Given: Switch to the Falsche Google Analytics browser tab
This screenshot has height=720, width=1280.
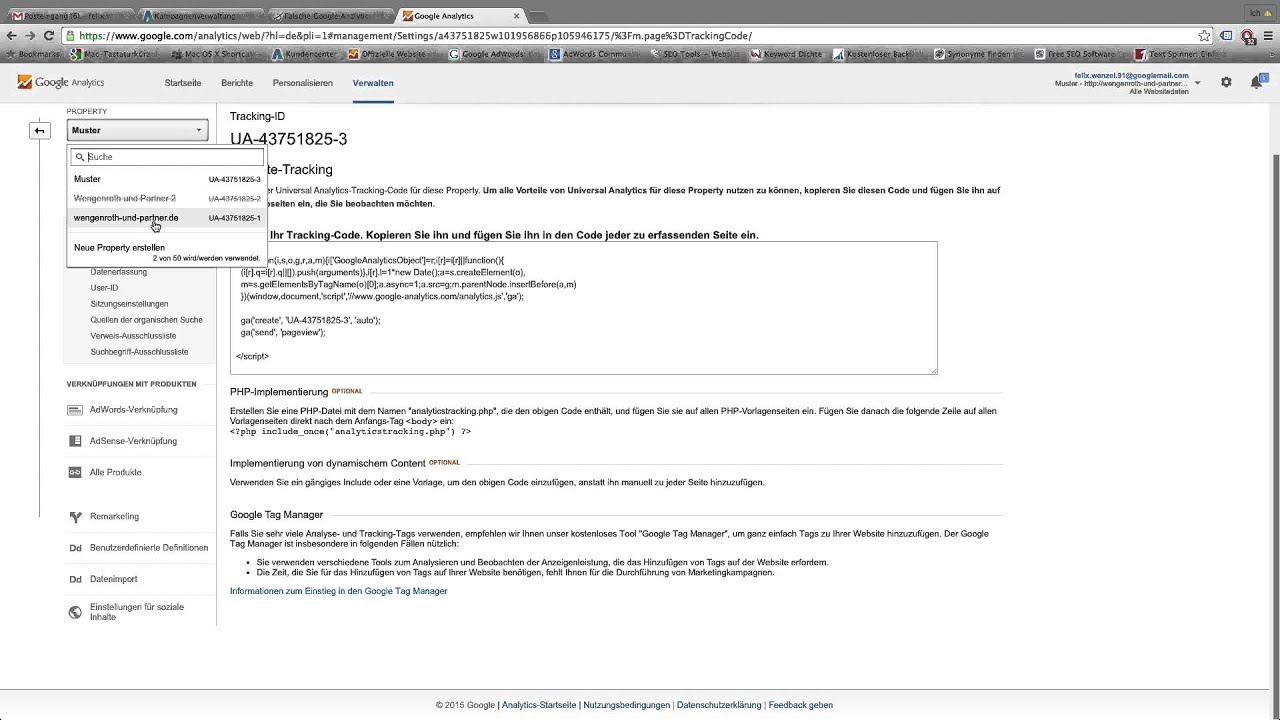Looking at the screenshot, I should (330, 16).
